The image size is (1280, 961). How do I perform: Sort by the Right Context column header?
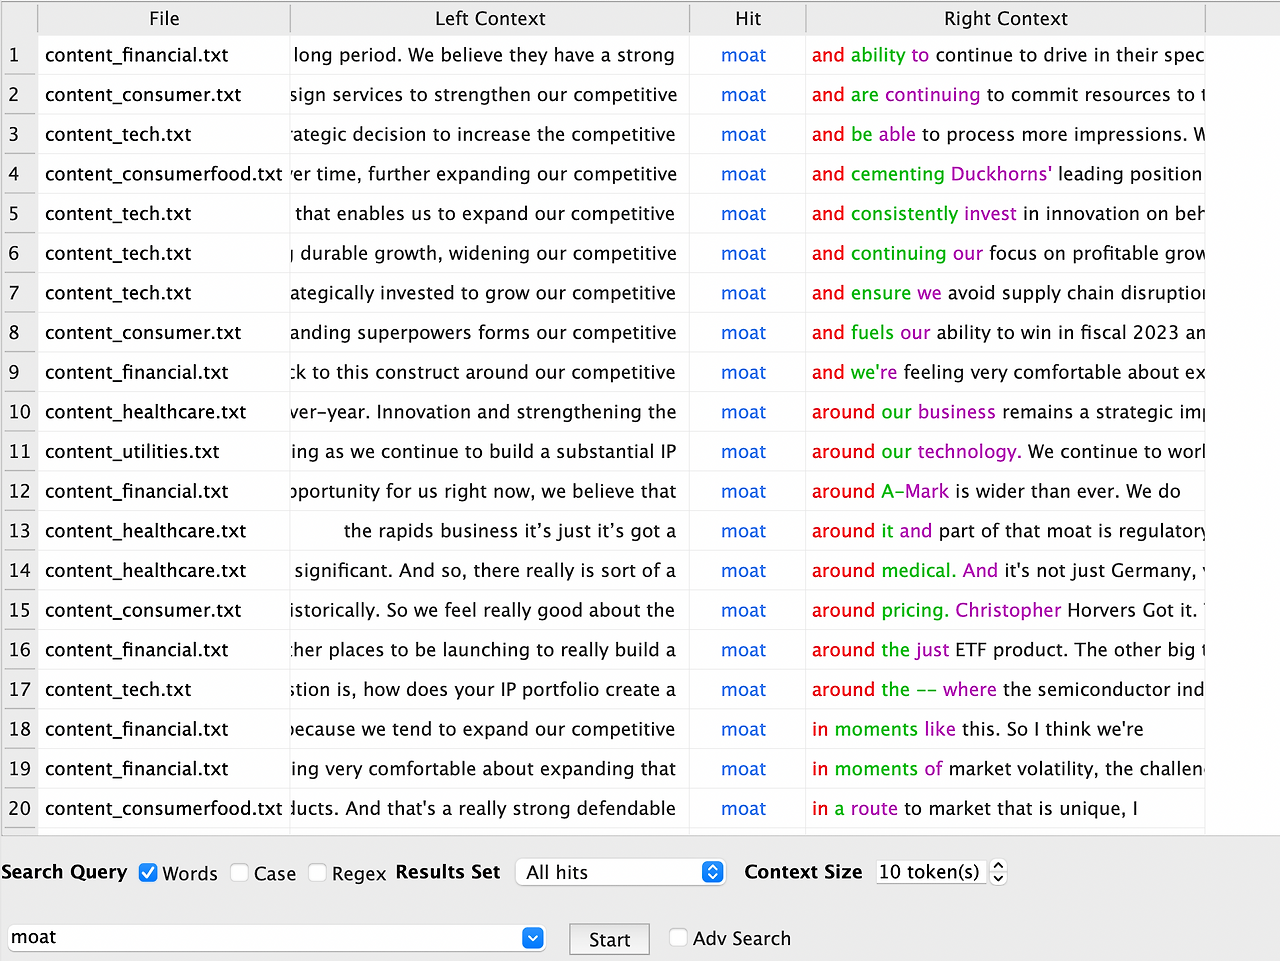point(1006,19)
